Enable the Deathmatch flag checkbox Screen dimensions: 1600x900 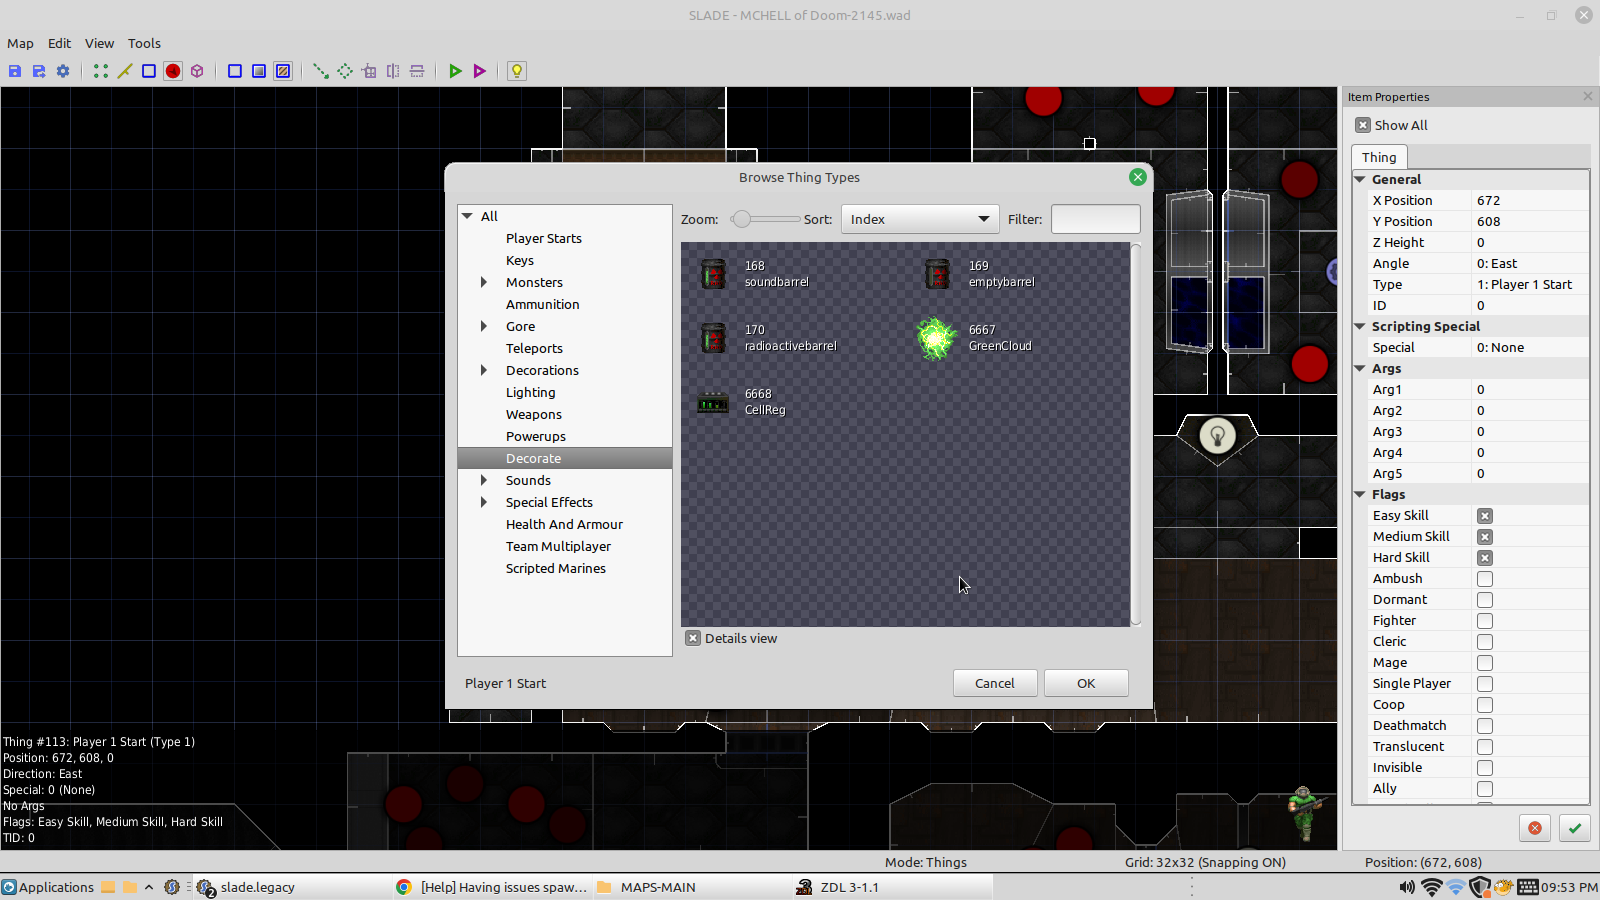tap(1485, 726)
